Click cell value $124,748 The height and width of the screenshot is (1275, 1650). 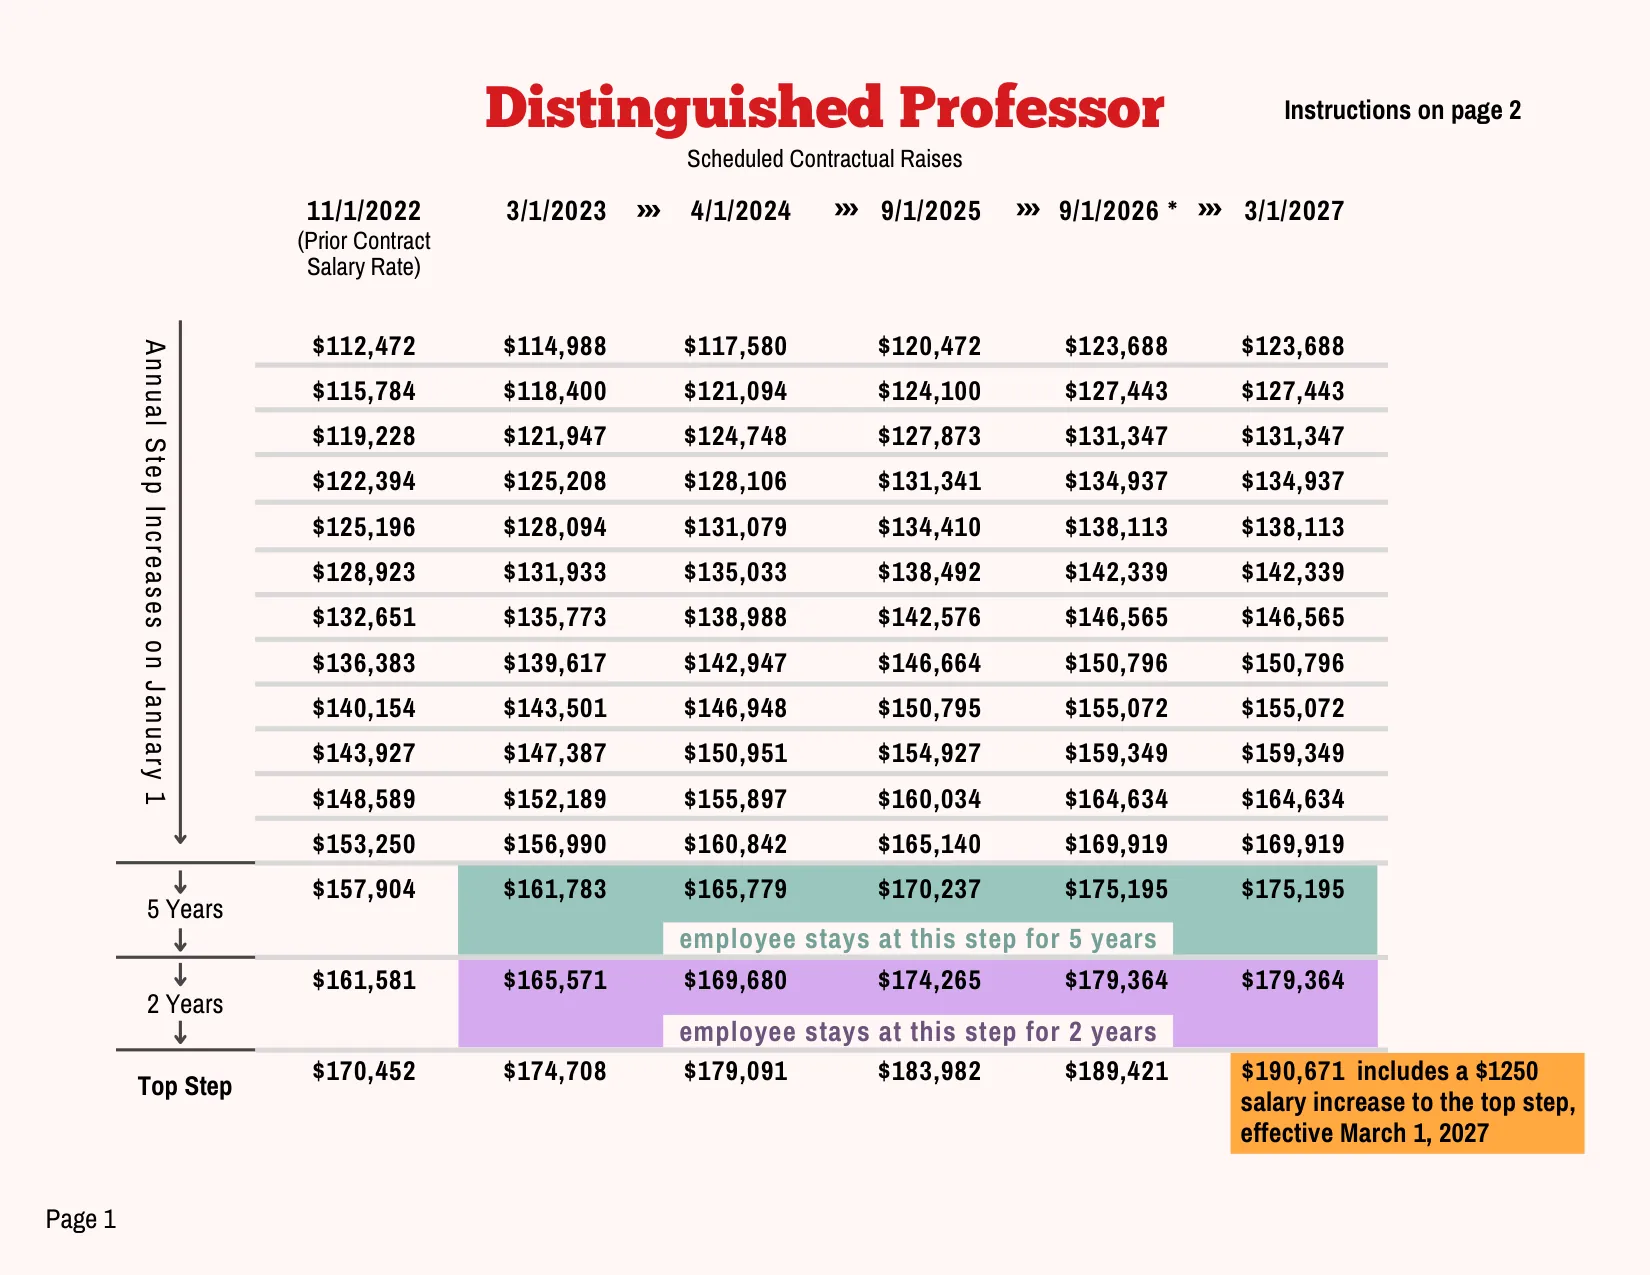tap(736, 436)
